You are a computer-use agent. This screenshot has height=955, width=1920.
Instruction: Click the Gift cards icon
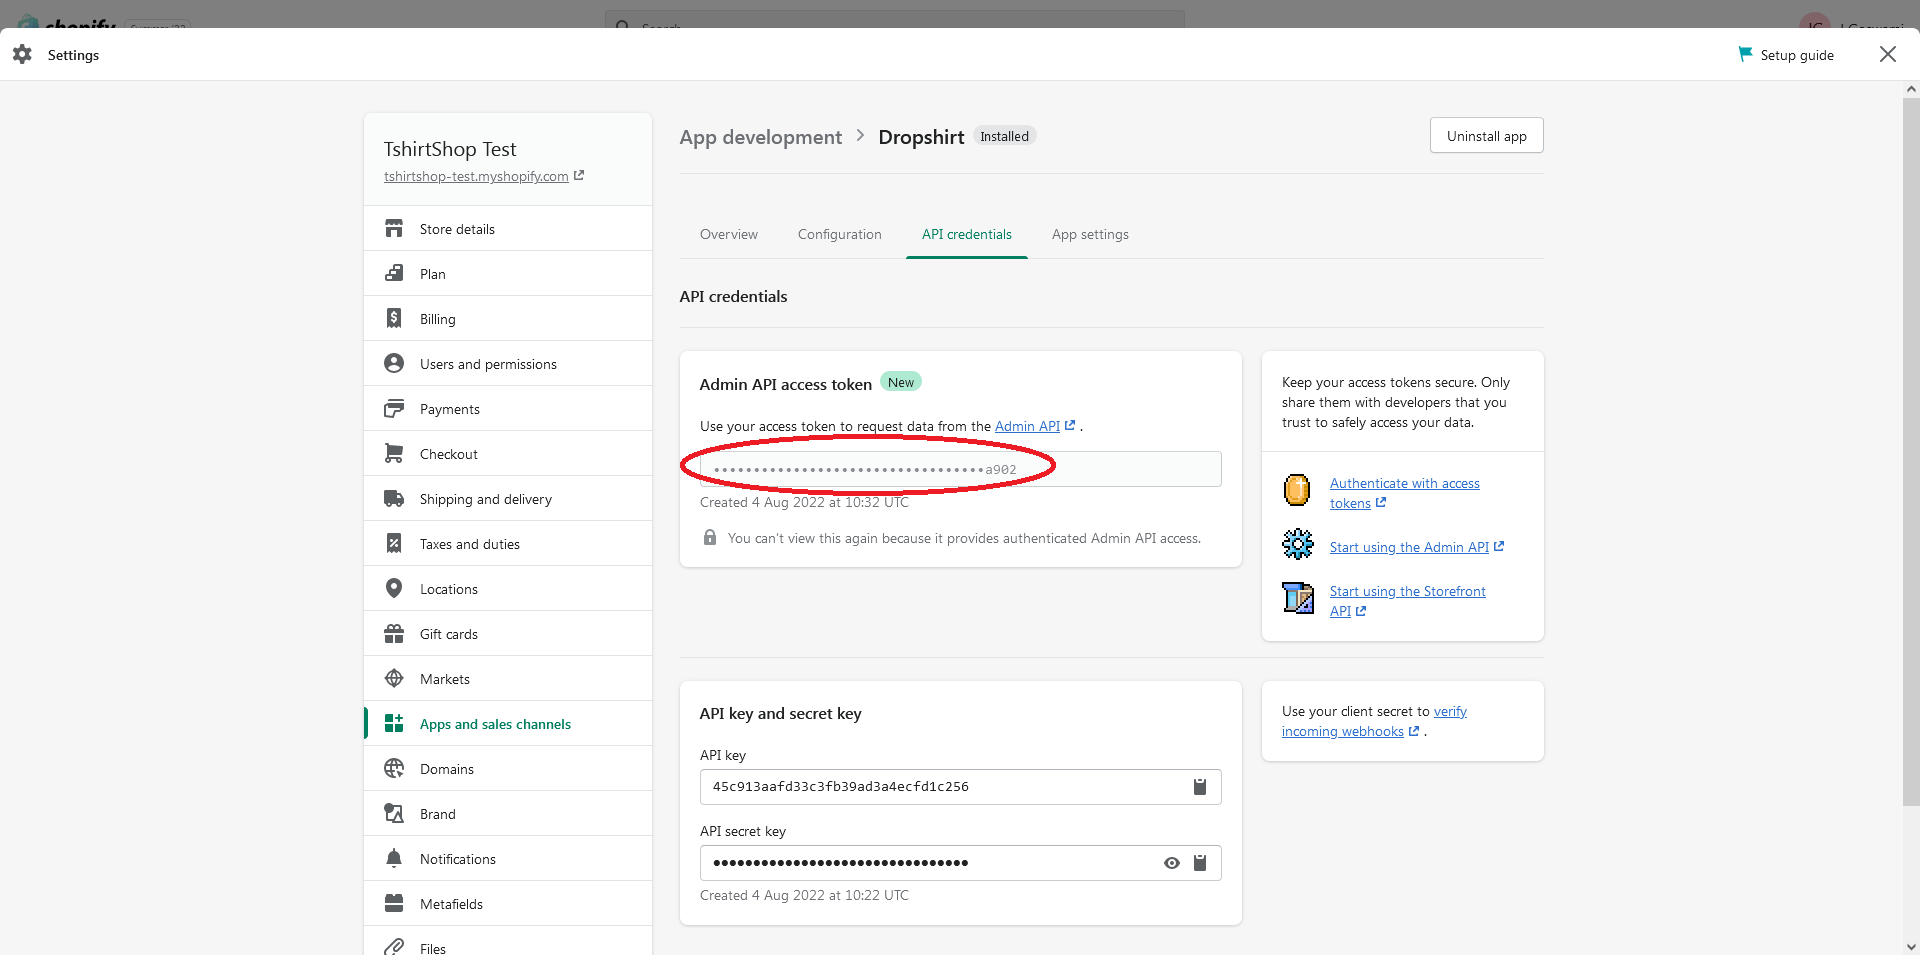click(x=394, y=633)
